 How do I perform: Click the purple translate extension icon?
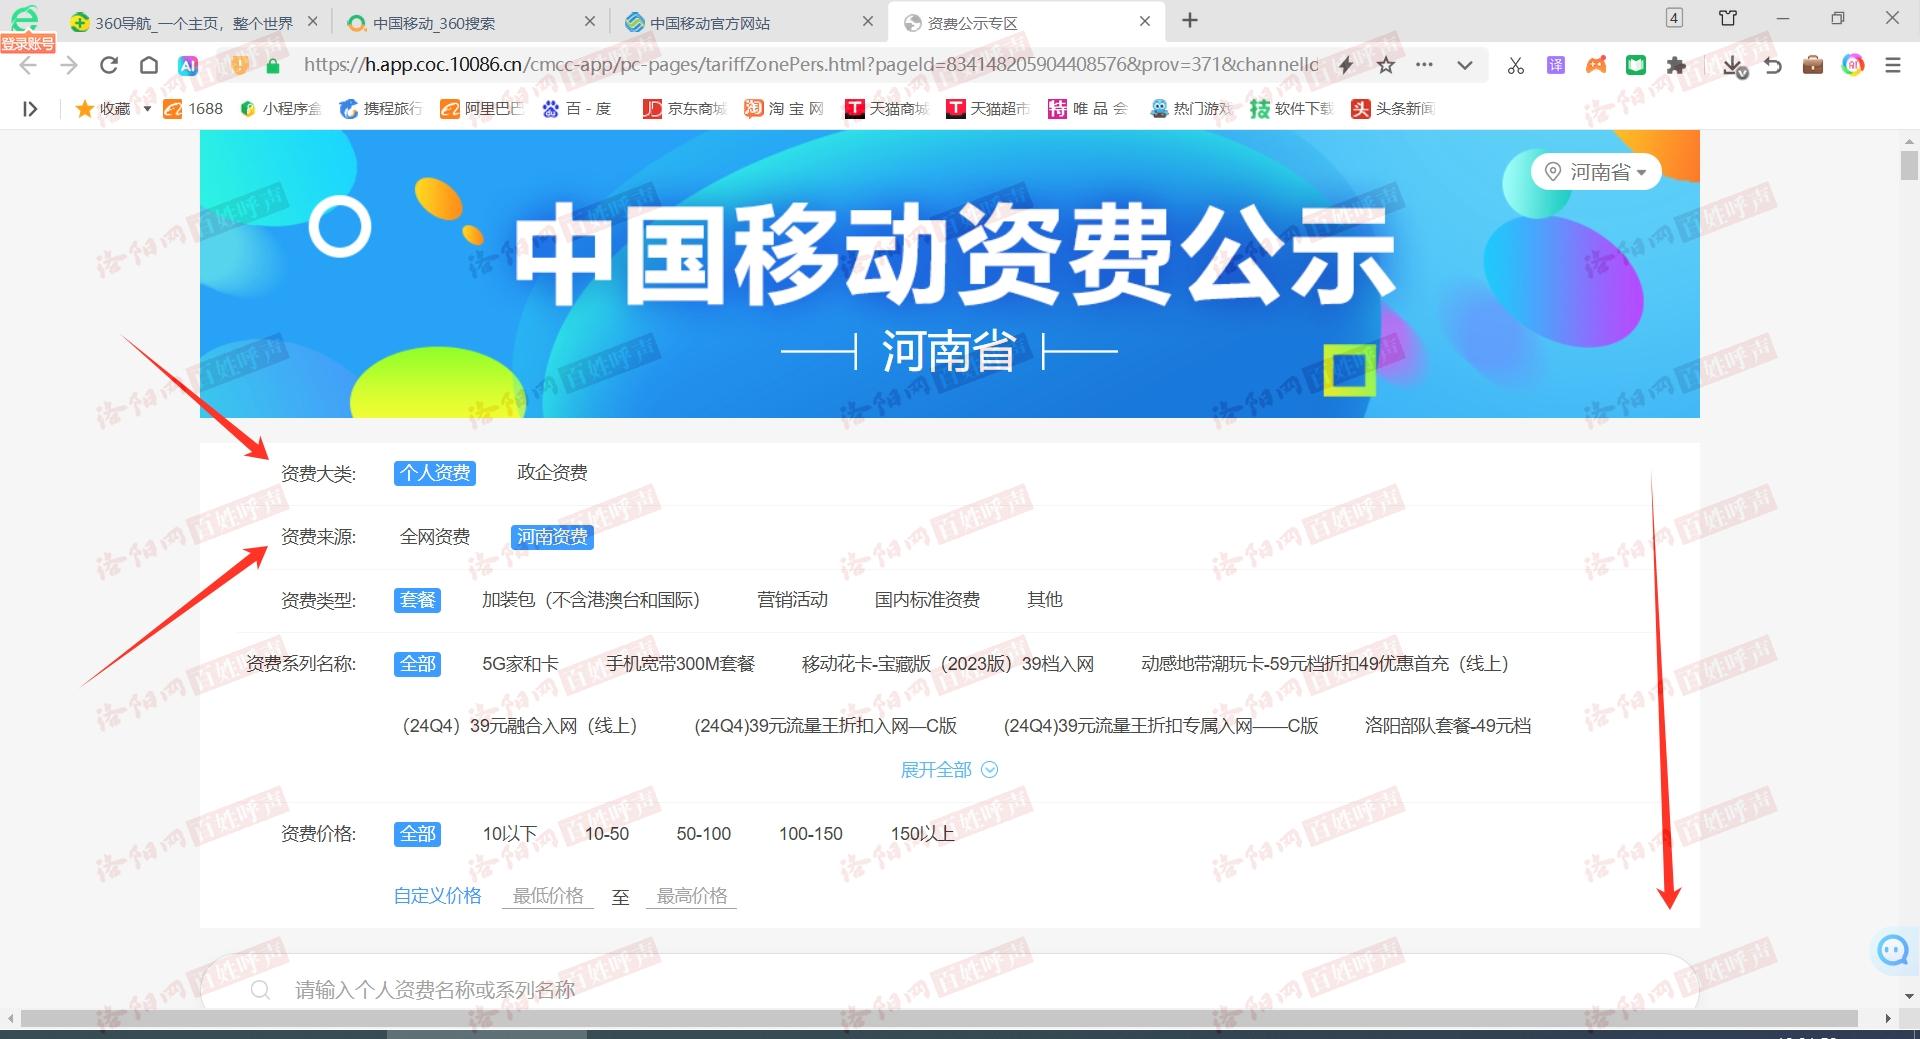pos(1556,65)
